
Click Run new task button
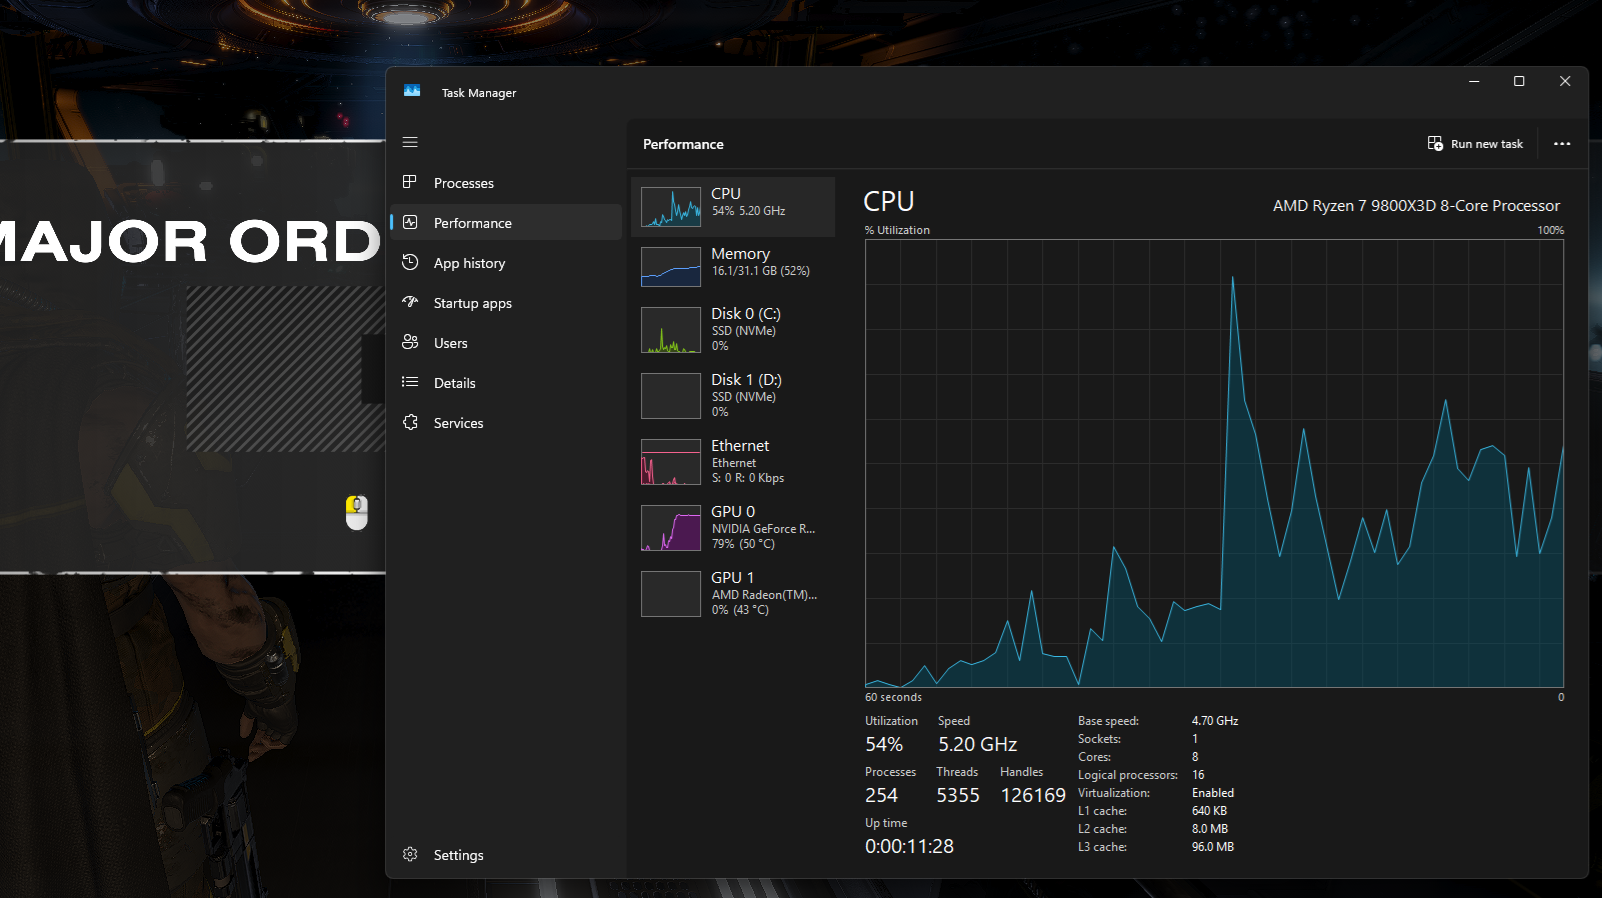(x=1475, y=144)
